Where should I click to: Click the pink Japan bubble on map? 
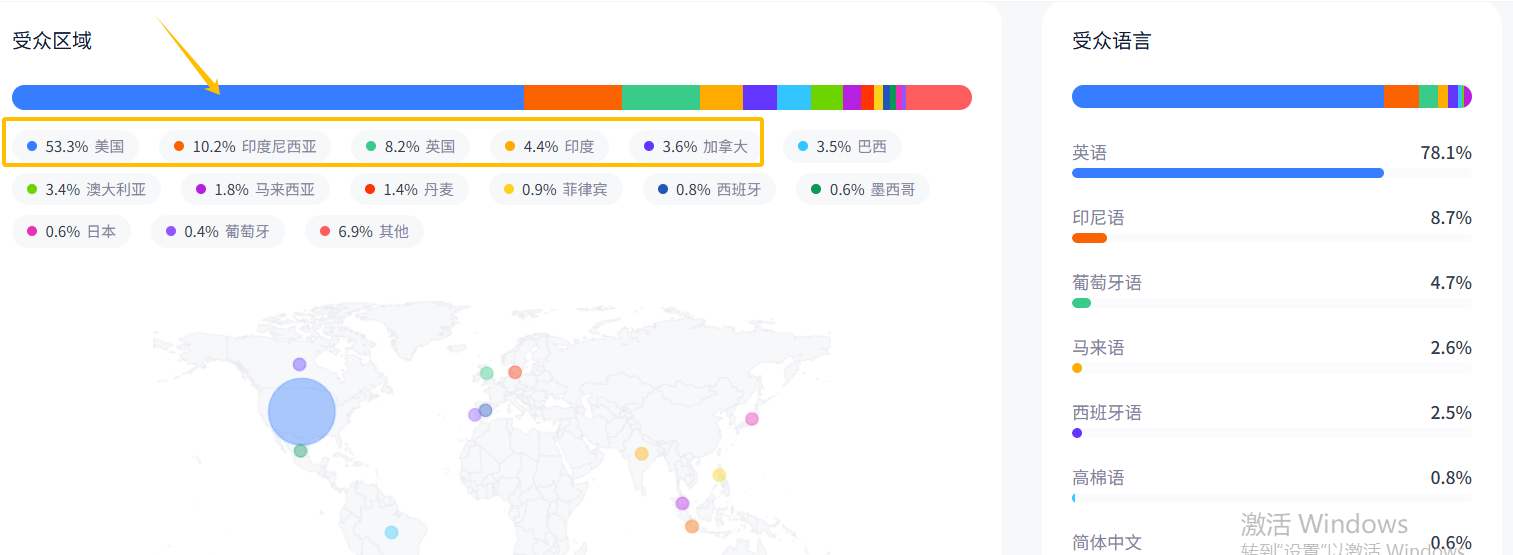752,419
